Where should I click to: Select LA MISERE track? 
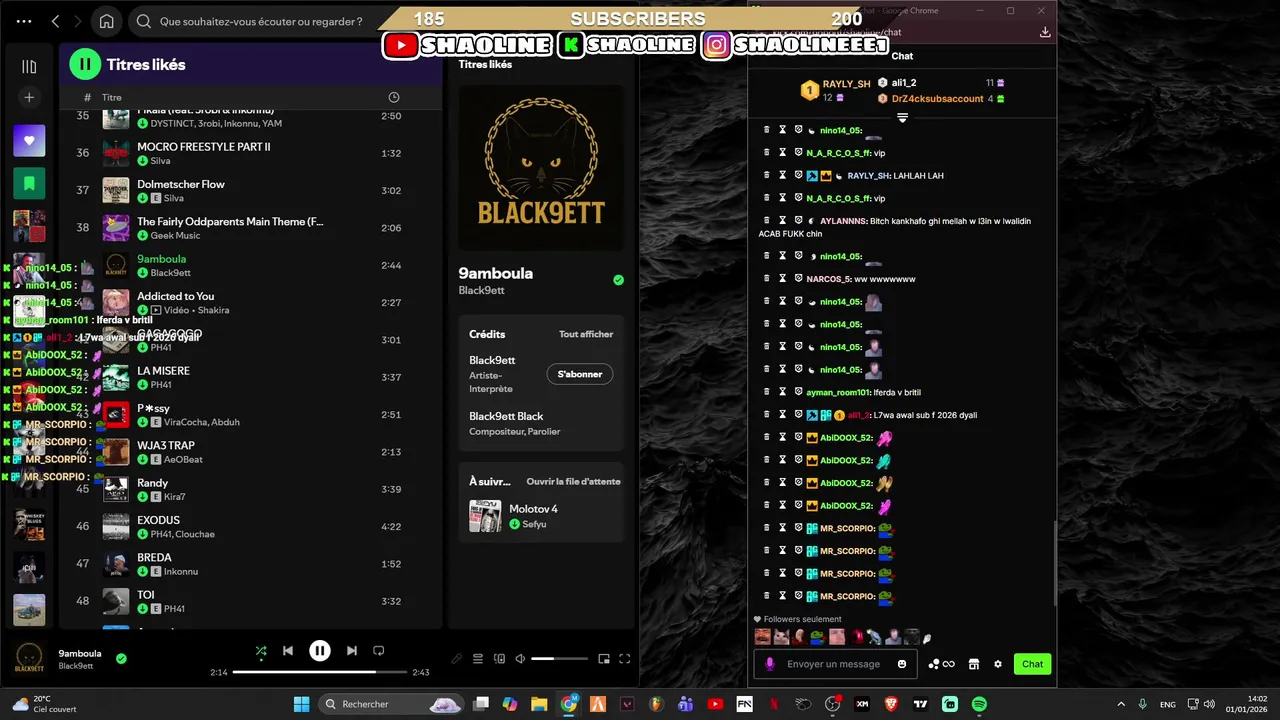251,377
